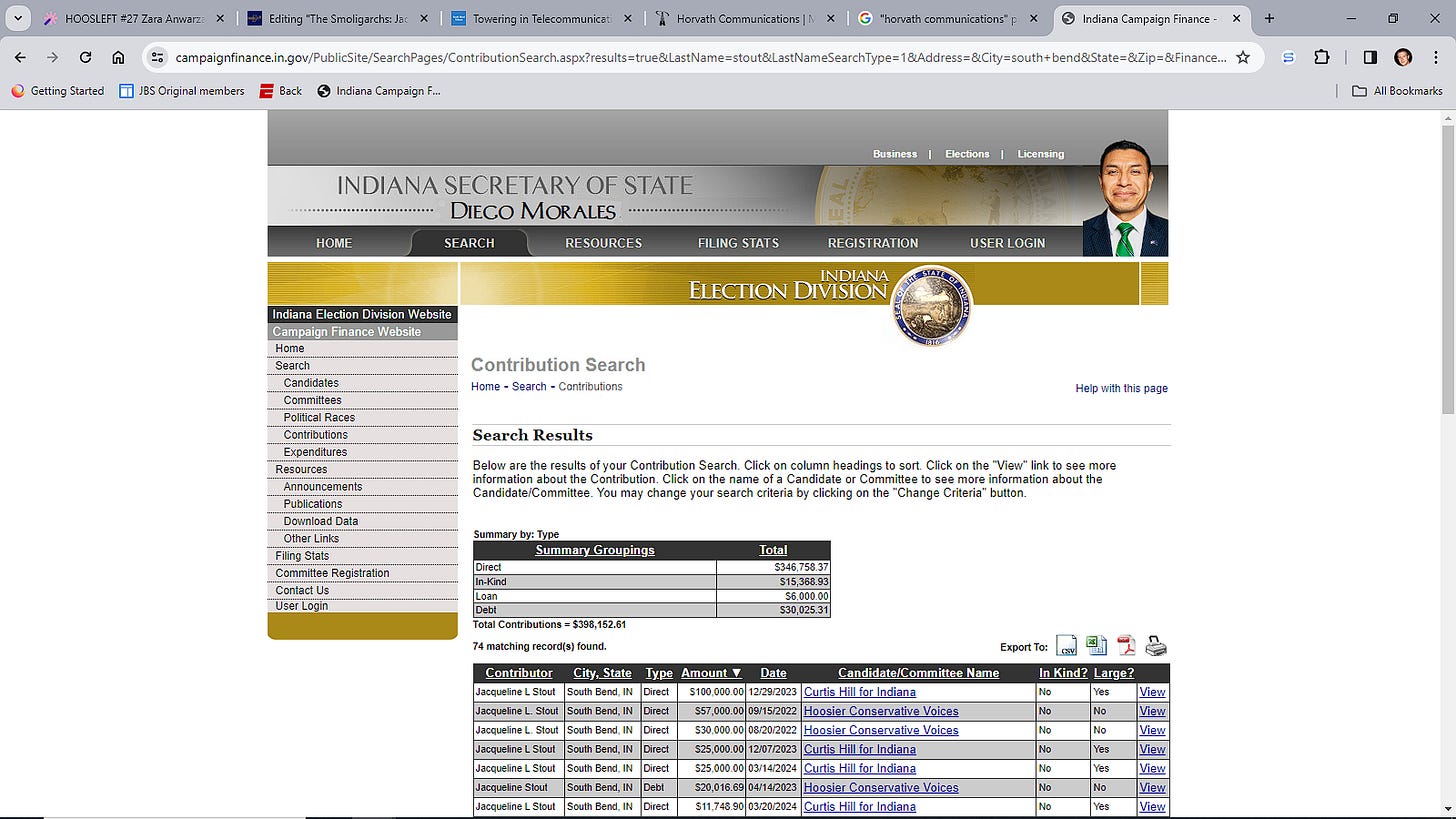Close the Horvath Communications tab

(x=829, y=18)
